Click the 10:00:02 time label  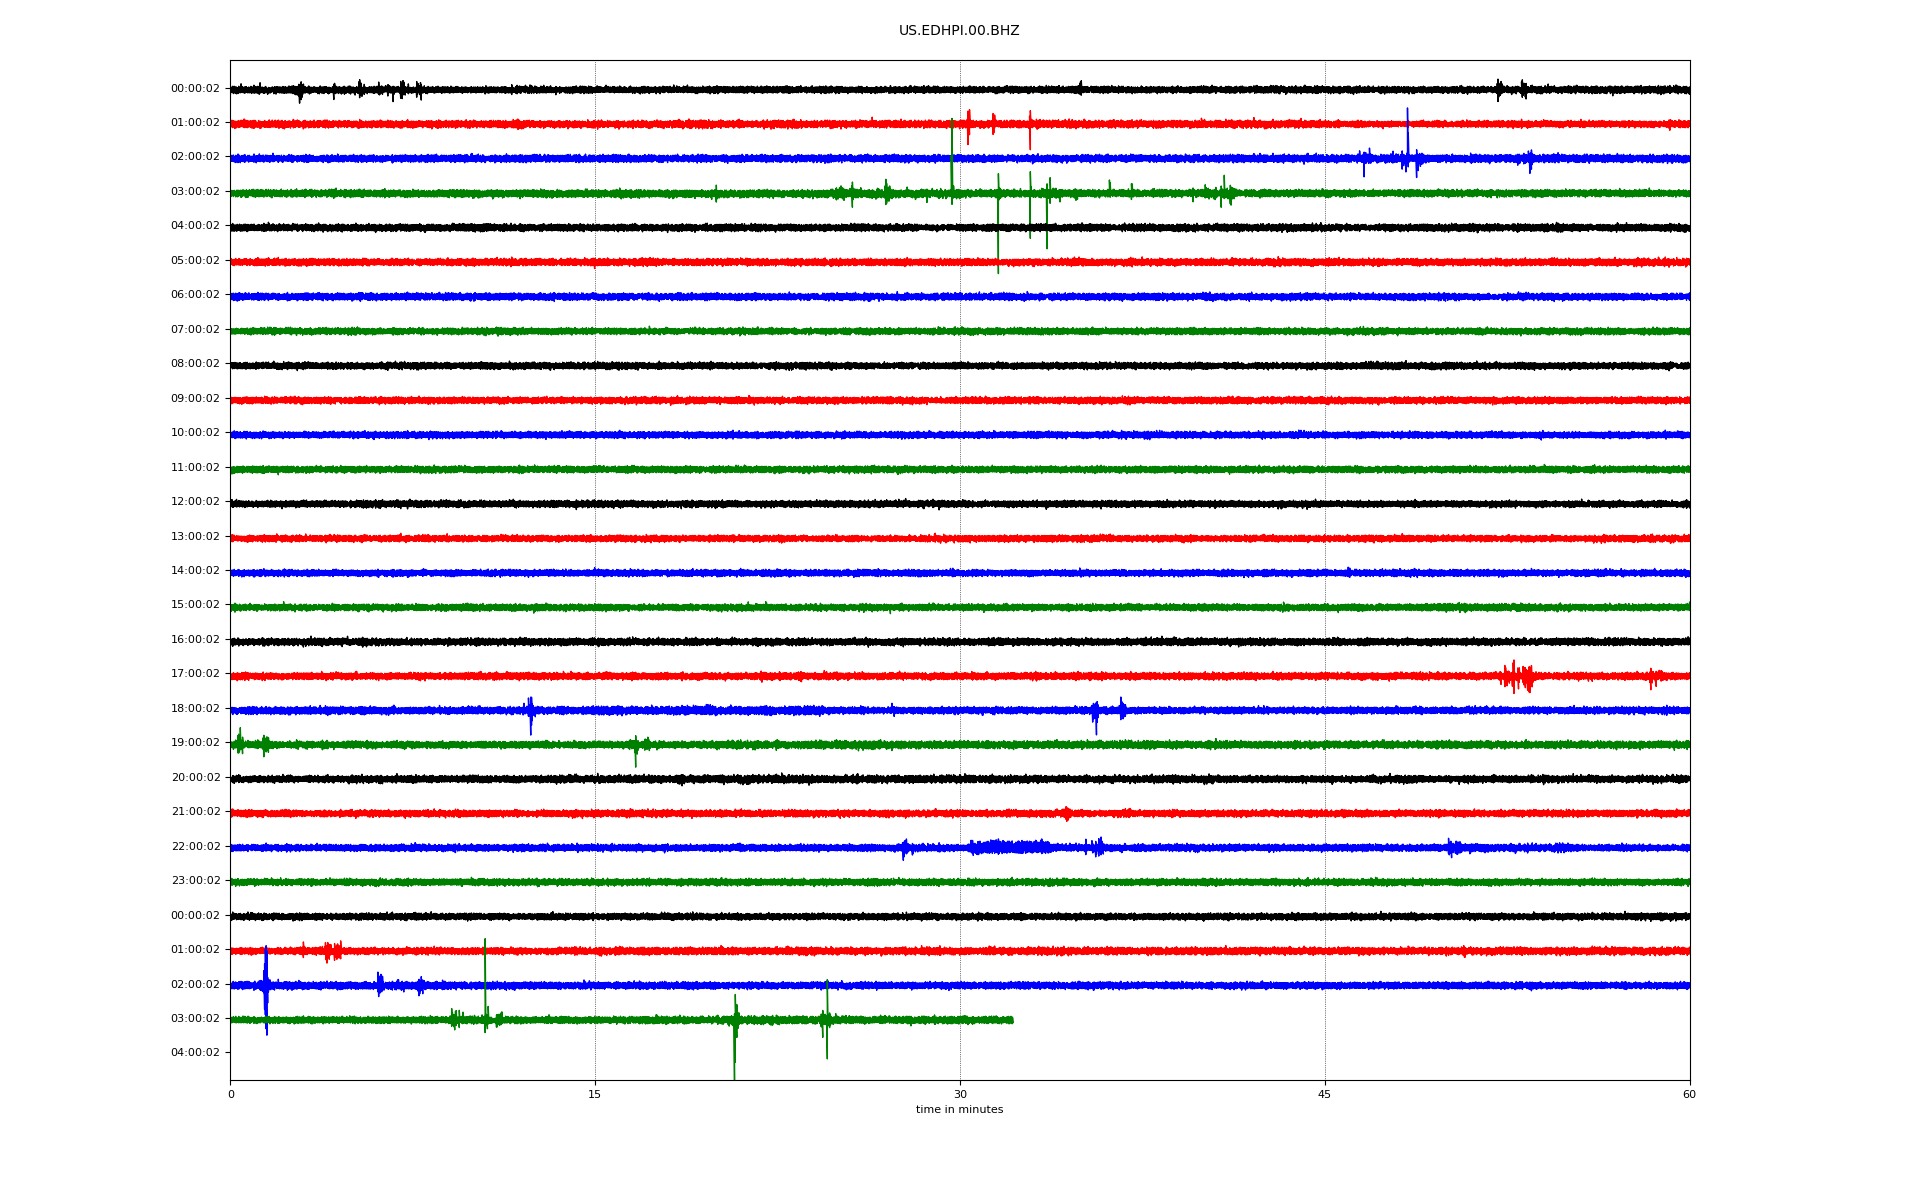click(x=195, y=433)
